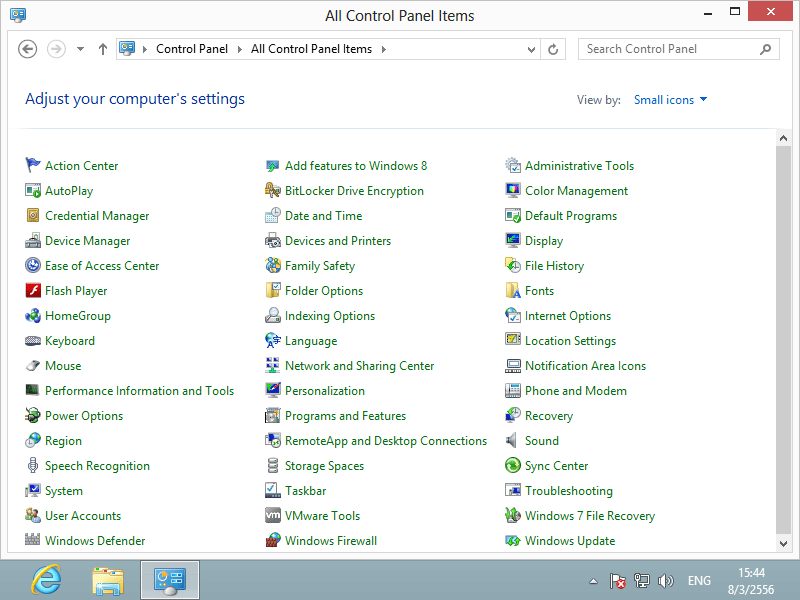Click the scrollbar up arrow
Screen dimensions: 800x600
[x=783, y=138]
